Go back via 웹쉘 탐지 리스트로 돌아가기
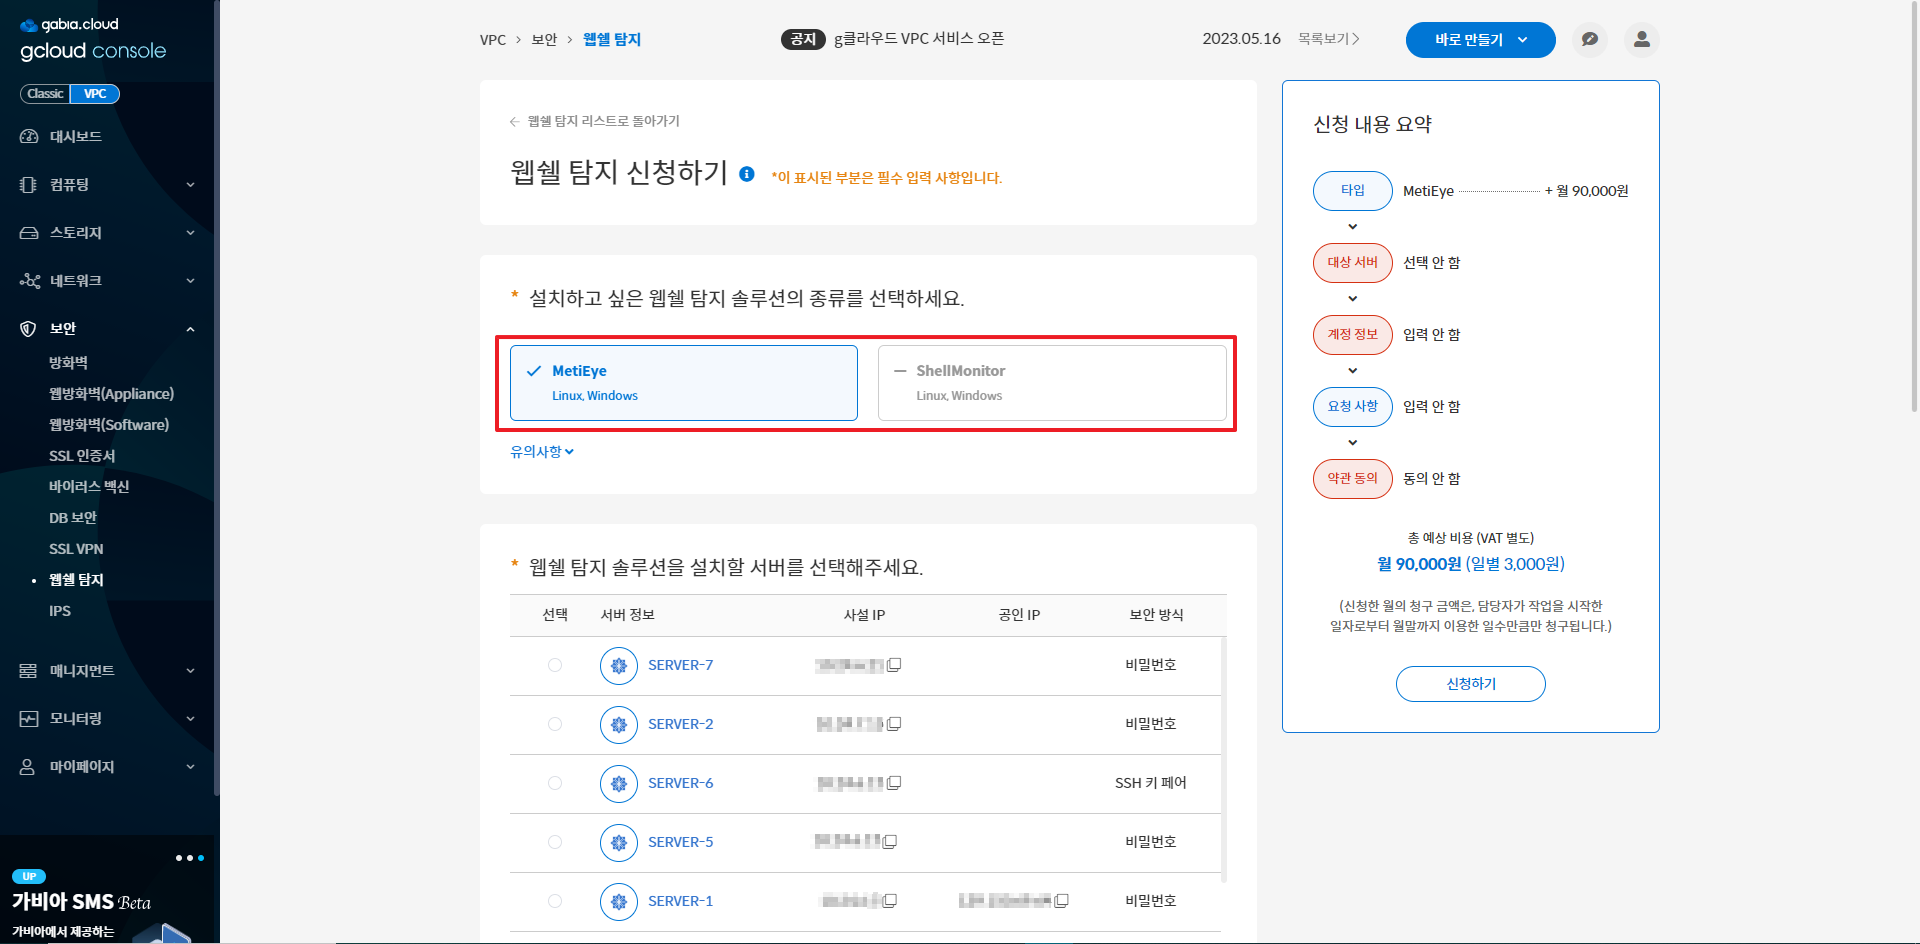This screenshot has width=1920, height=944. click(595, 121)
